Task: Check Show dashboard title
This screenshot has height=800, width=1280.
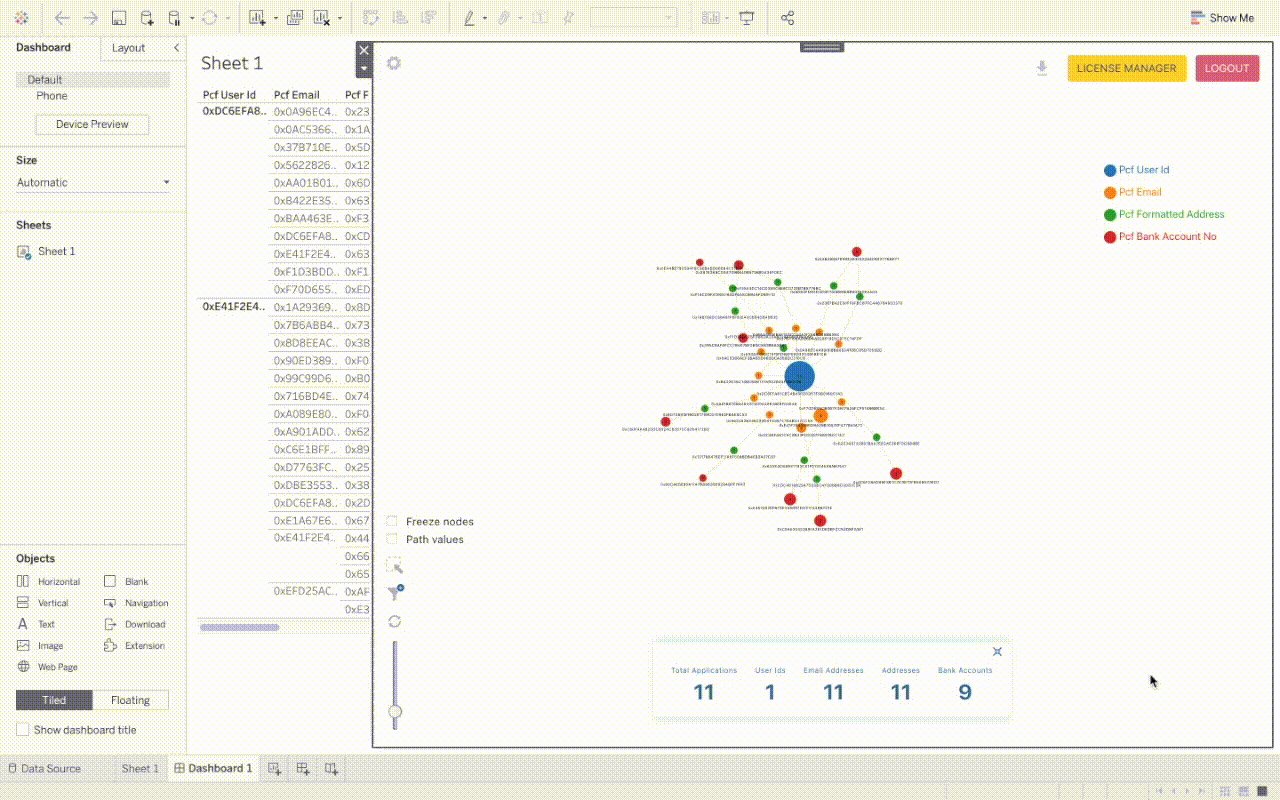Action: [x=23, y=730]
